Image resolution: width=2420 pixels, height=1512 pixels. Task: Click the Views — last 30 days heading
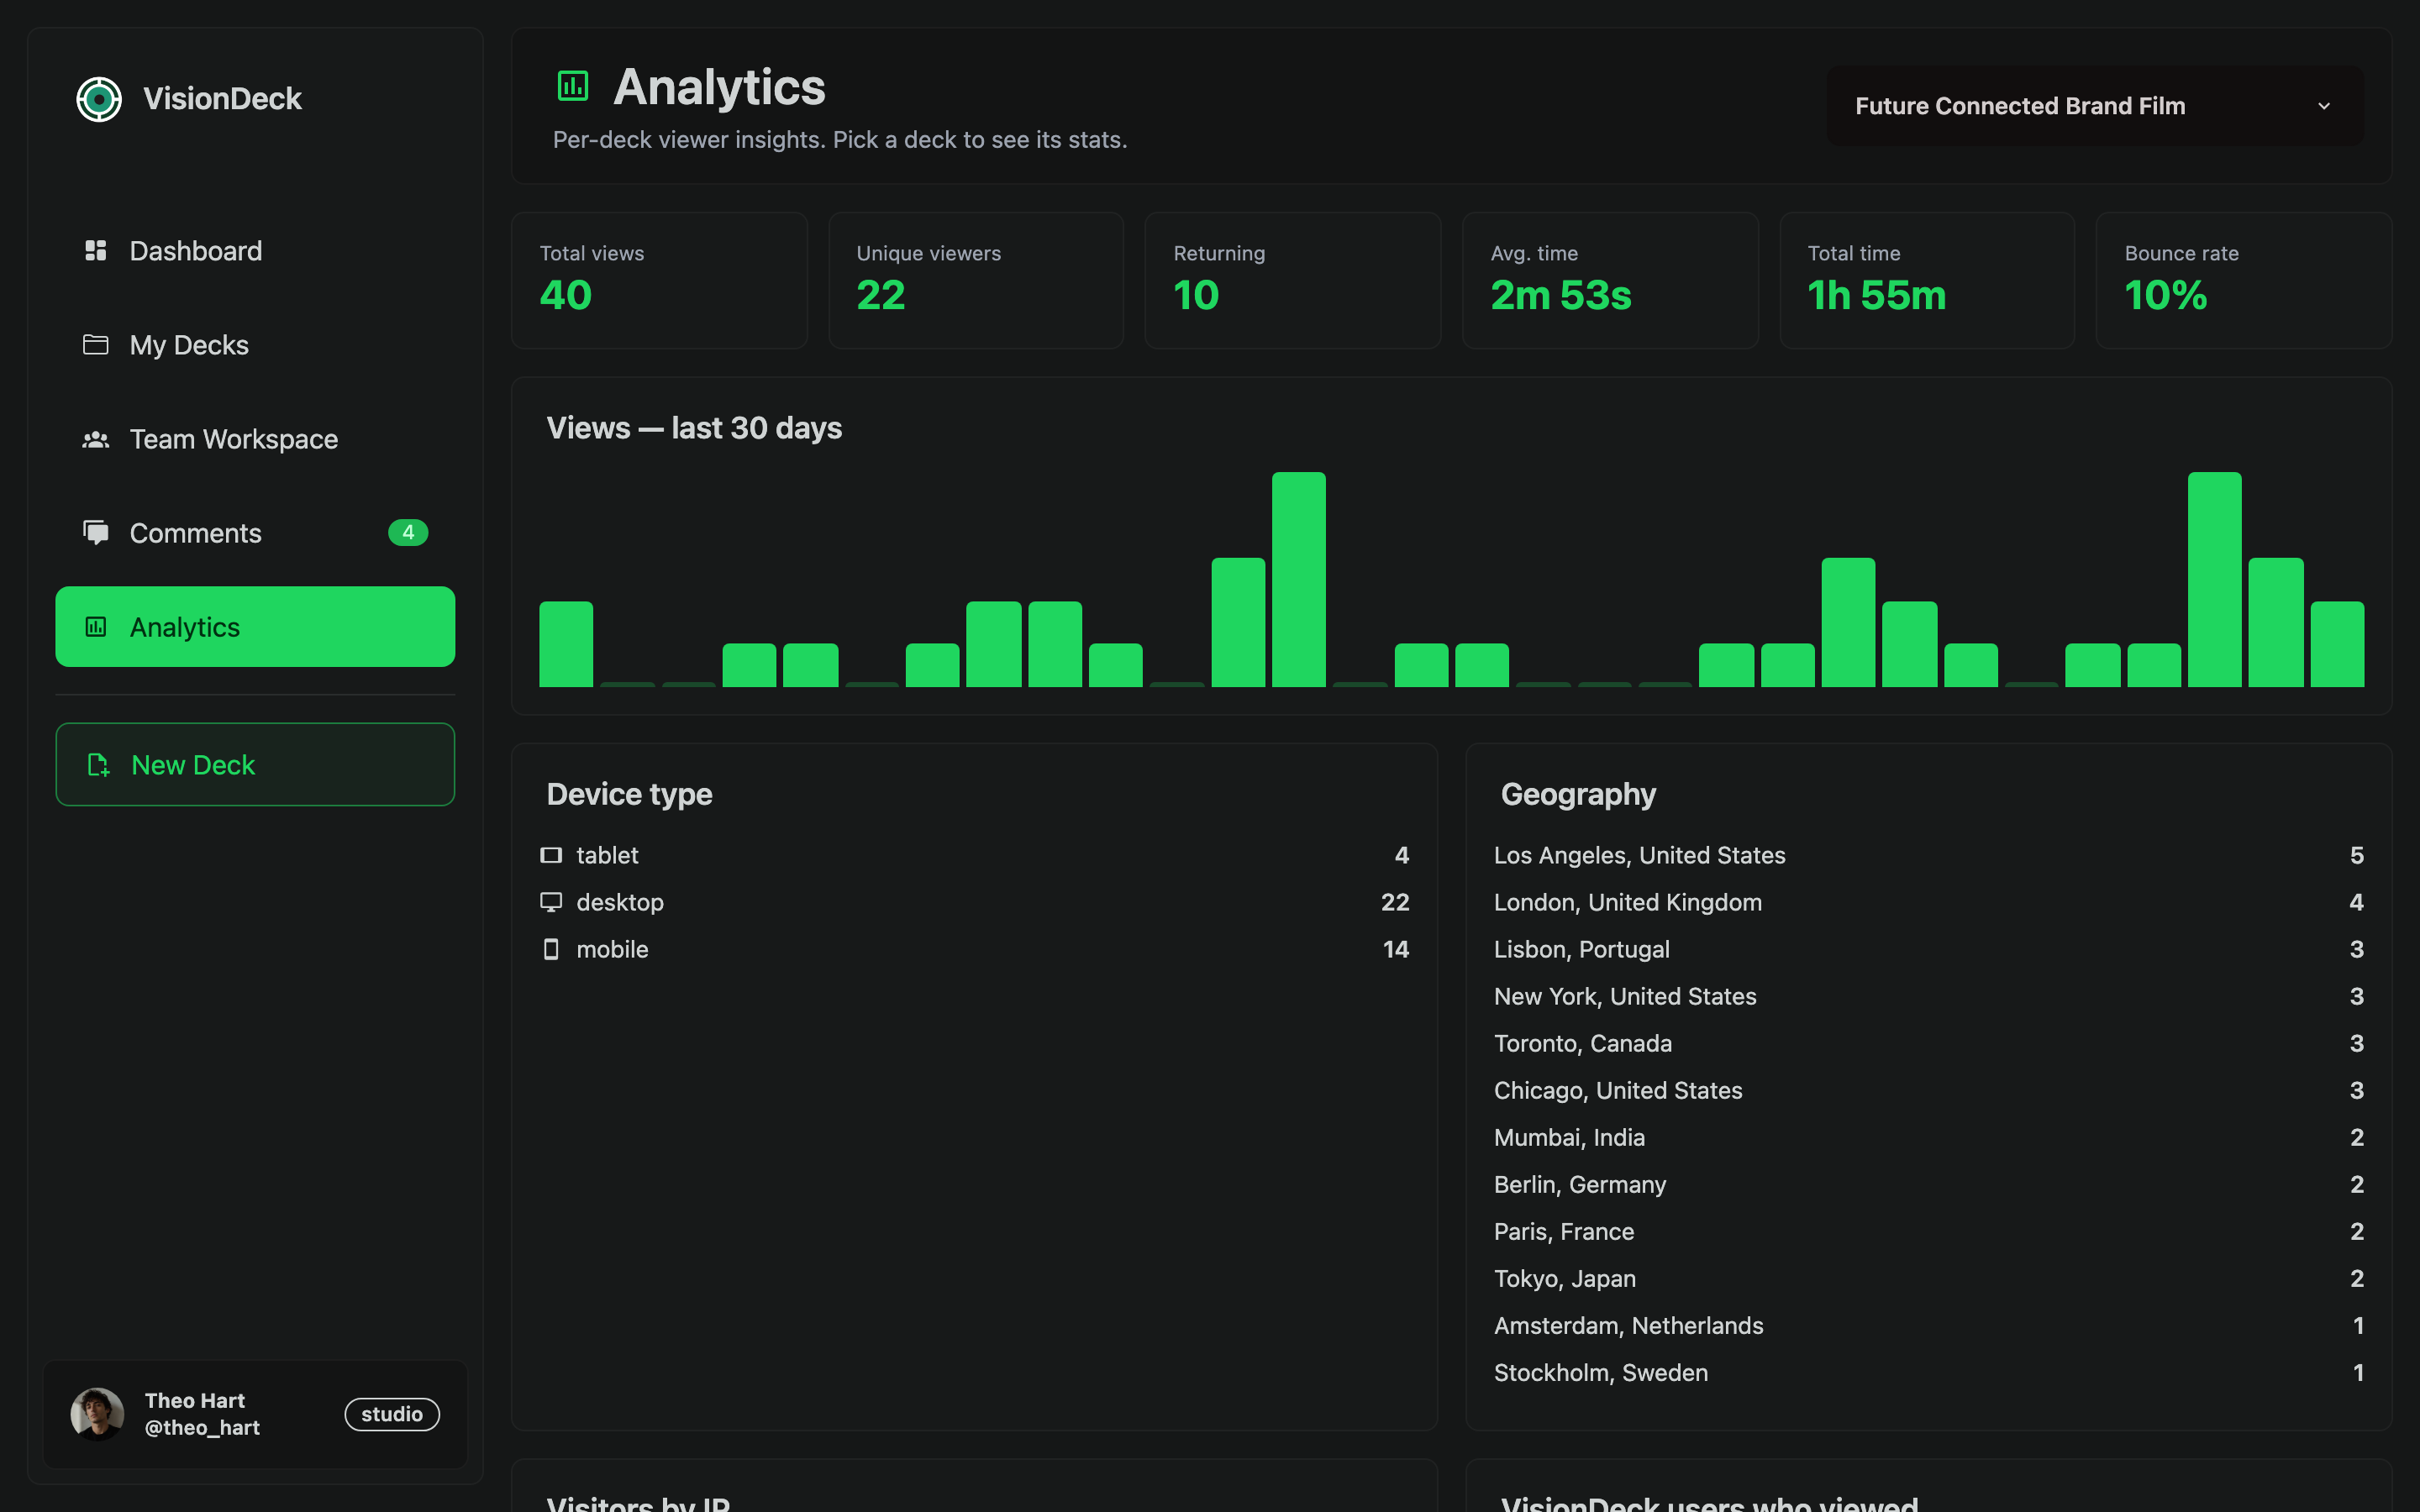(694, 428)
